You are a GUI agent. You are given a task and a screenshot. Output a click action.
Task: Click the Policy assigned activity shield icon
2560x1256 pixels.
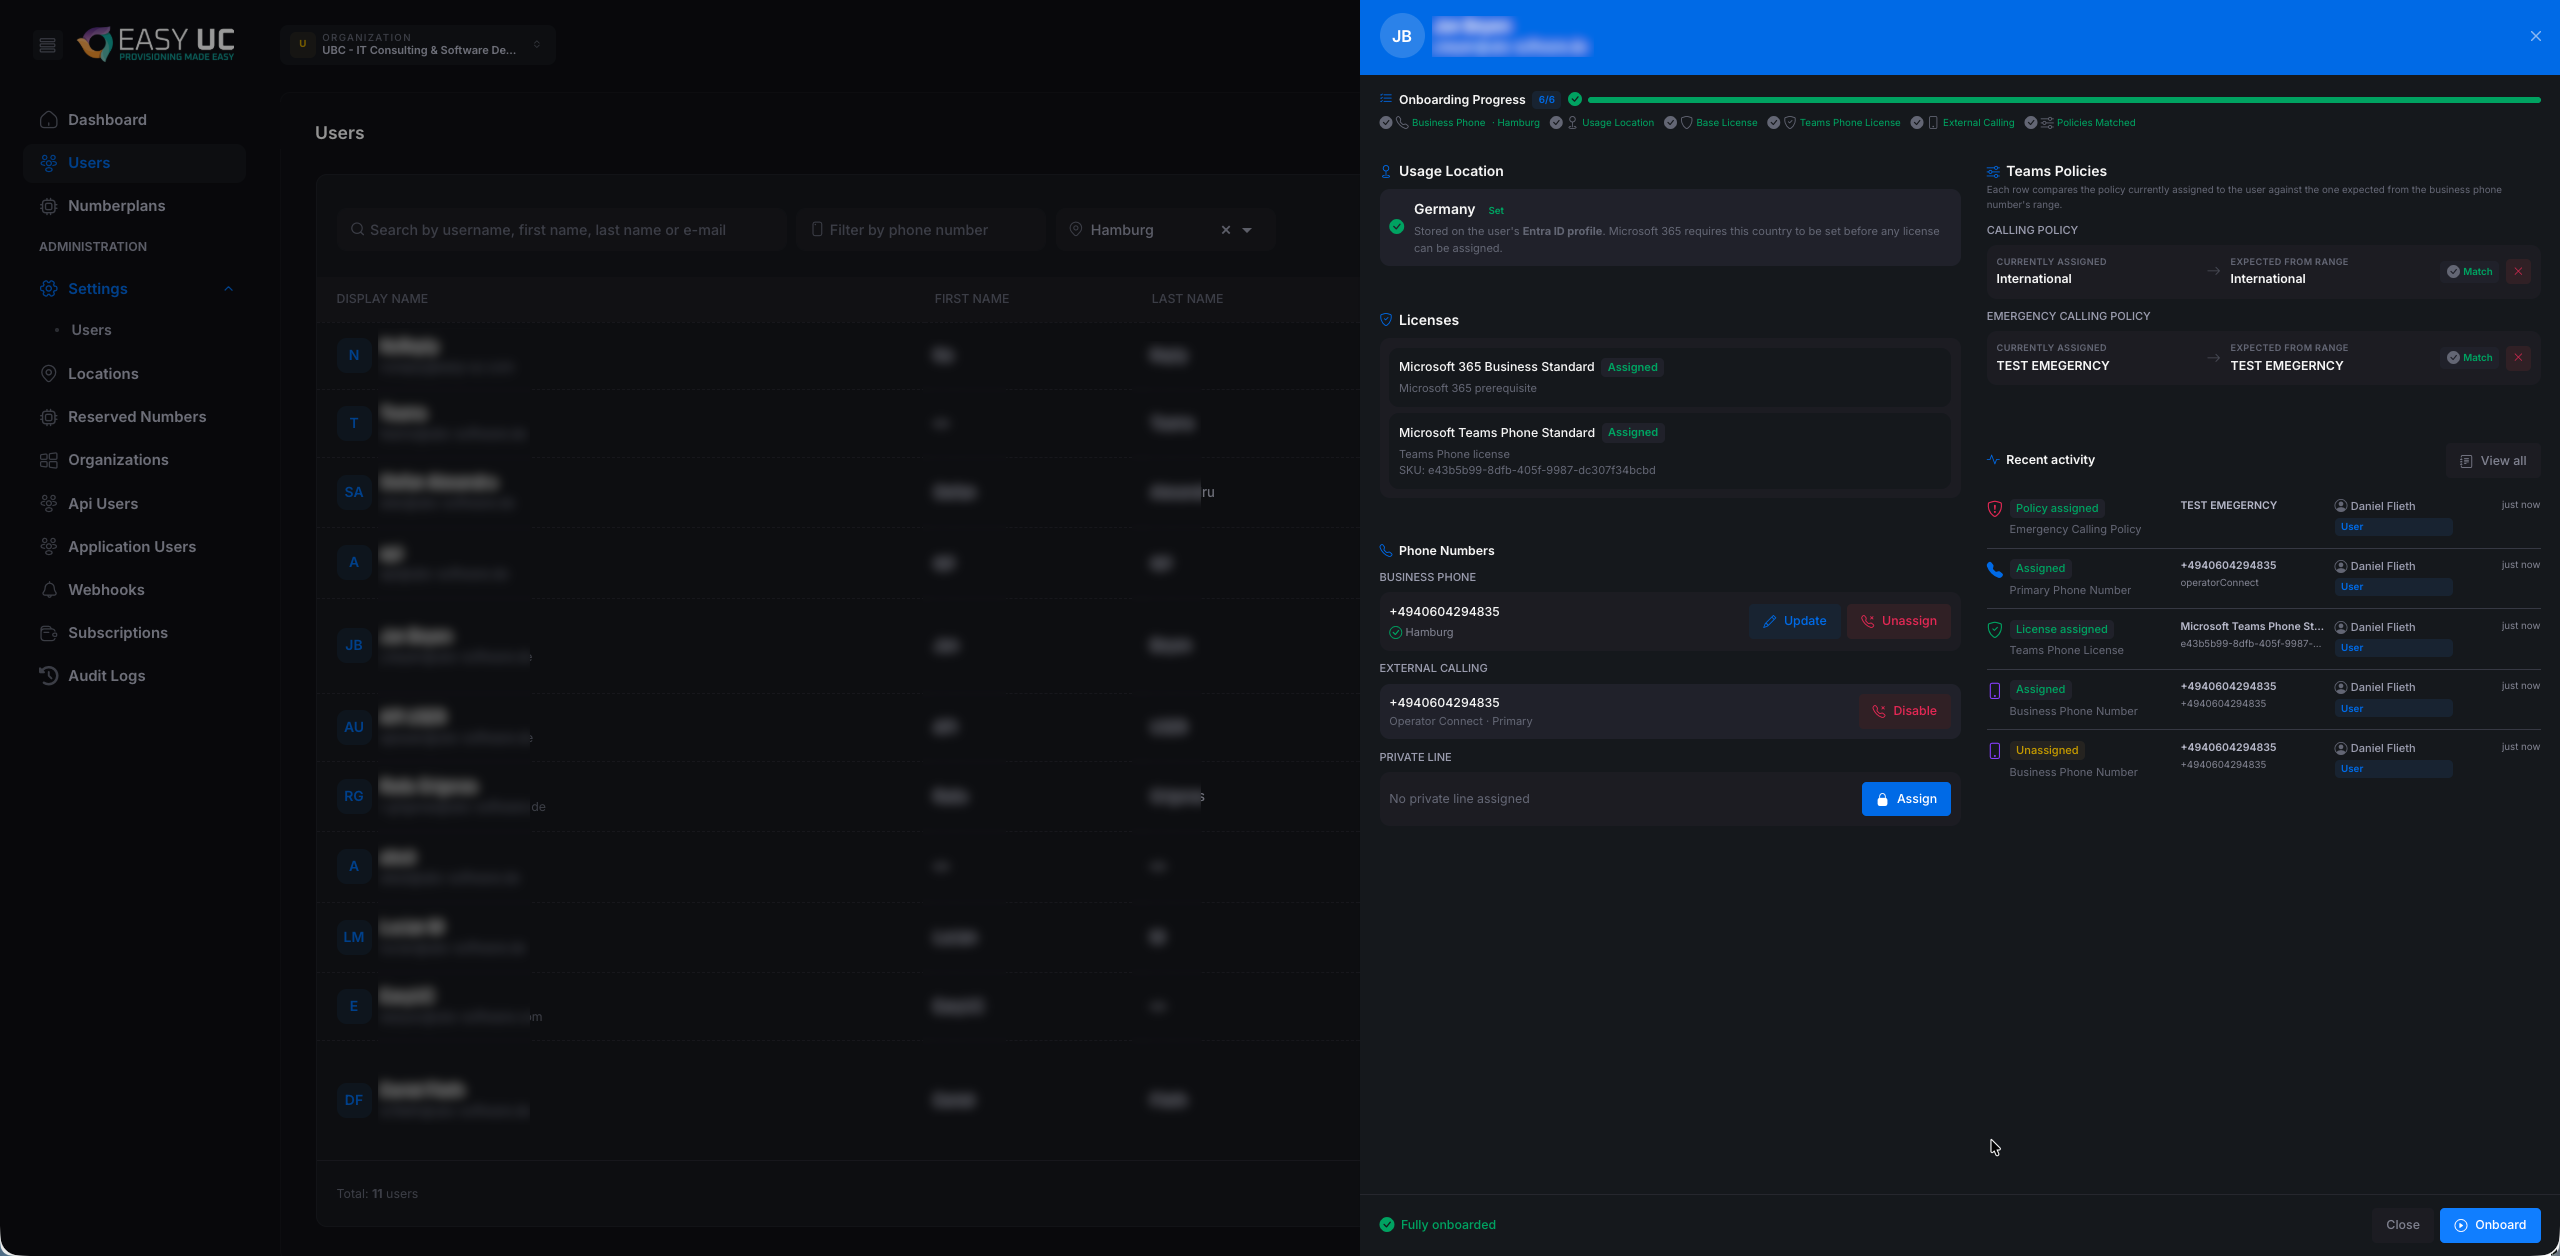pyautogui.click(x=1994, y=509)
